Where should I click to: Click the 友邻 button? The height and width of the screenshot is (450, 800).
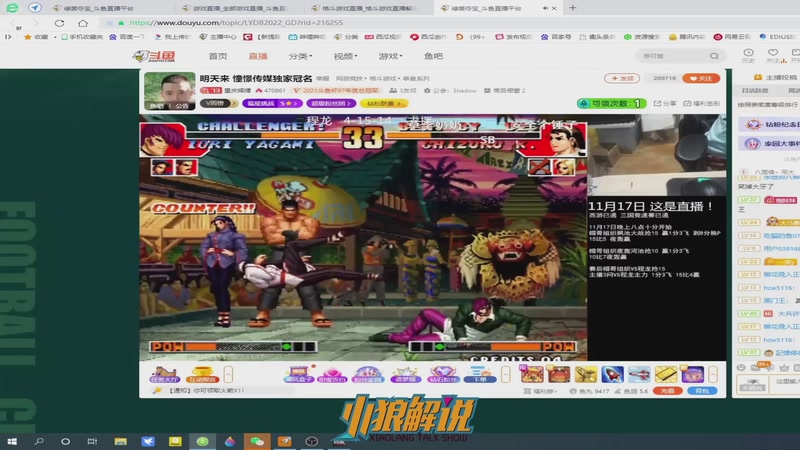622,79
